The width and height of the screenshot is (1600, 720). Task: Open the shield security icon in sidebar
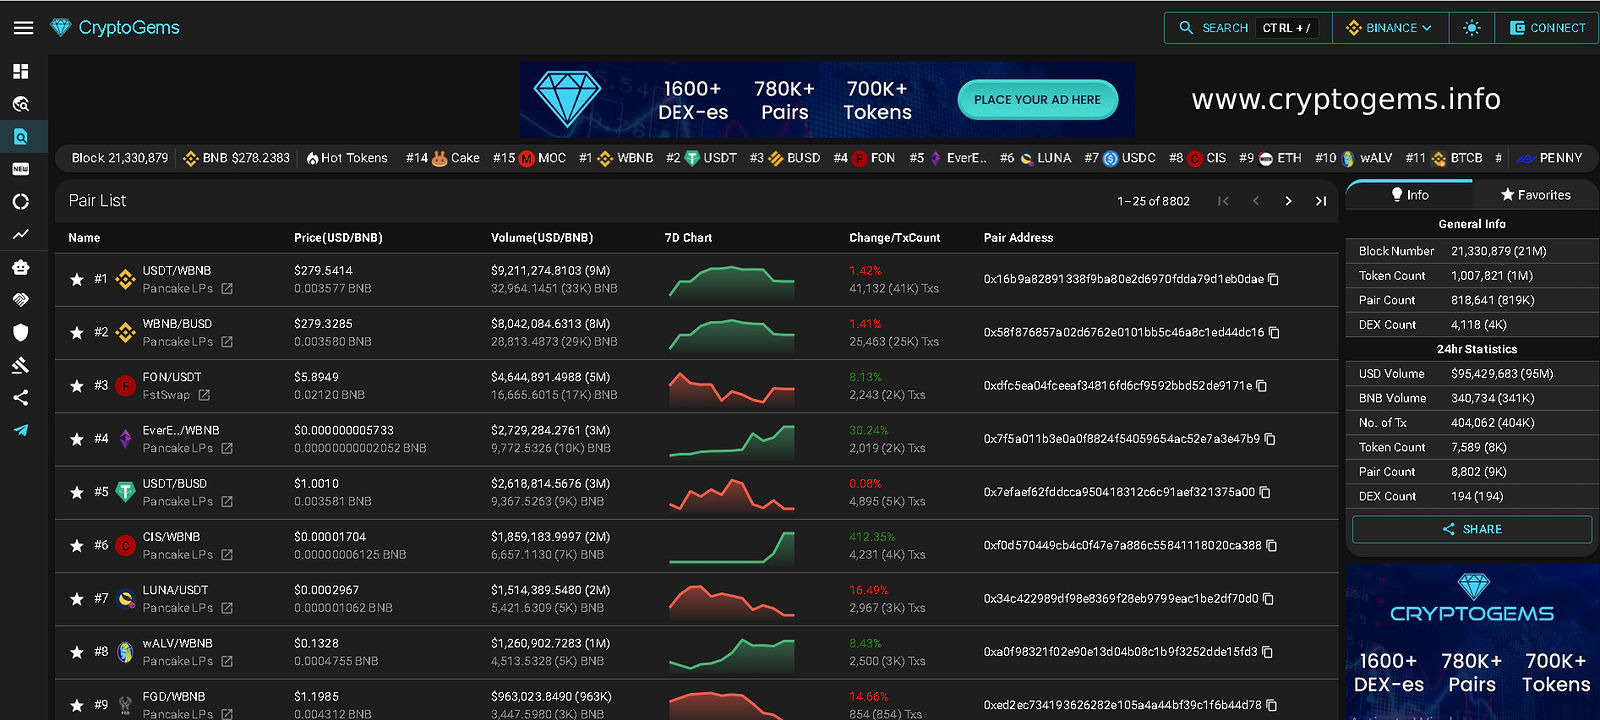[21, 333]
